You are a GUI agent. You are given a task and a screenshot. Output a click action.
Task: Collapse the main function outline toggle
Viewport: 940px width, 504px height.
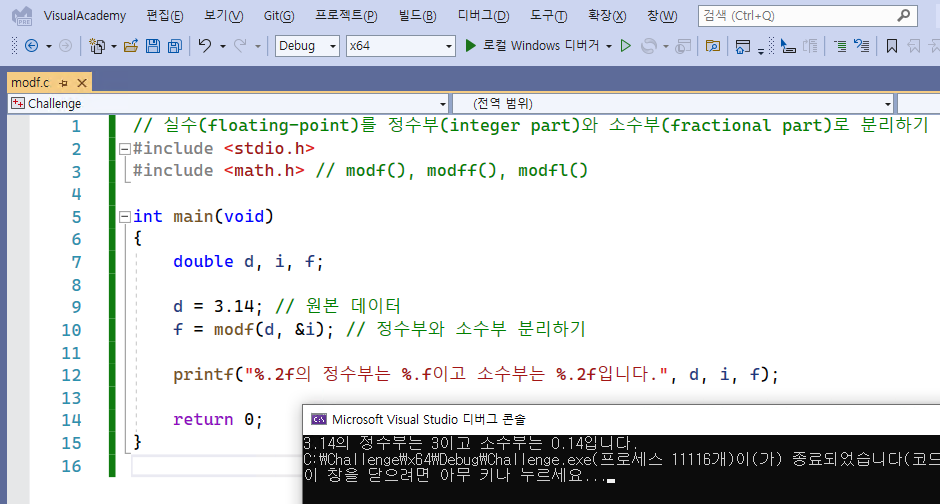point(125,216)
